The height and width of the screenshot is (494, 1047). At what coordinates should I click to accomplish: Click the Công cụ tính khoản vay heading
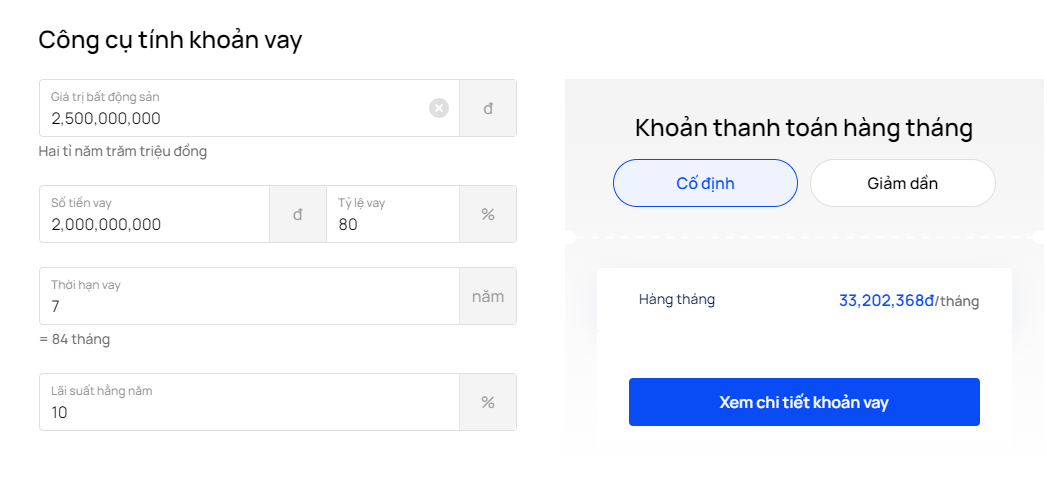[x=170, y=40]
